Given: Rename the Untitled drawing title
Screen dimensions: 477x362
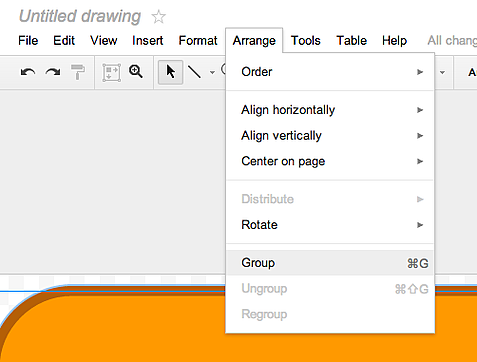Looking at the screenshot, I should point(80,16).
